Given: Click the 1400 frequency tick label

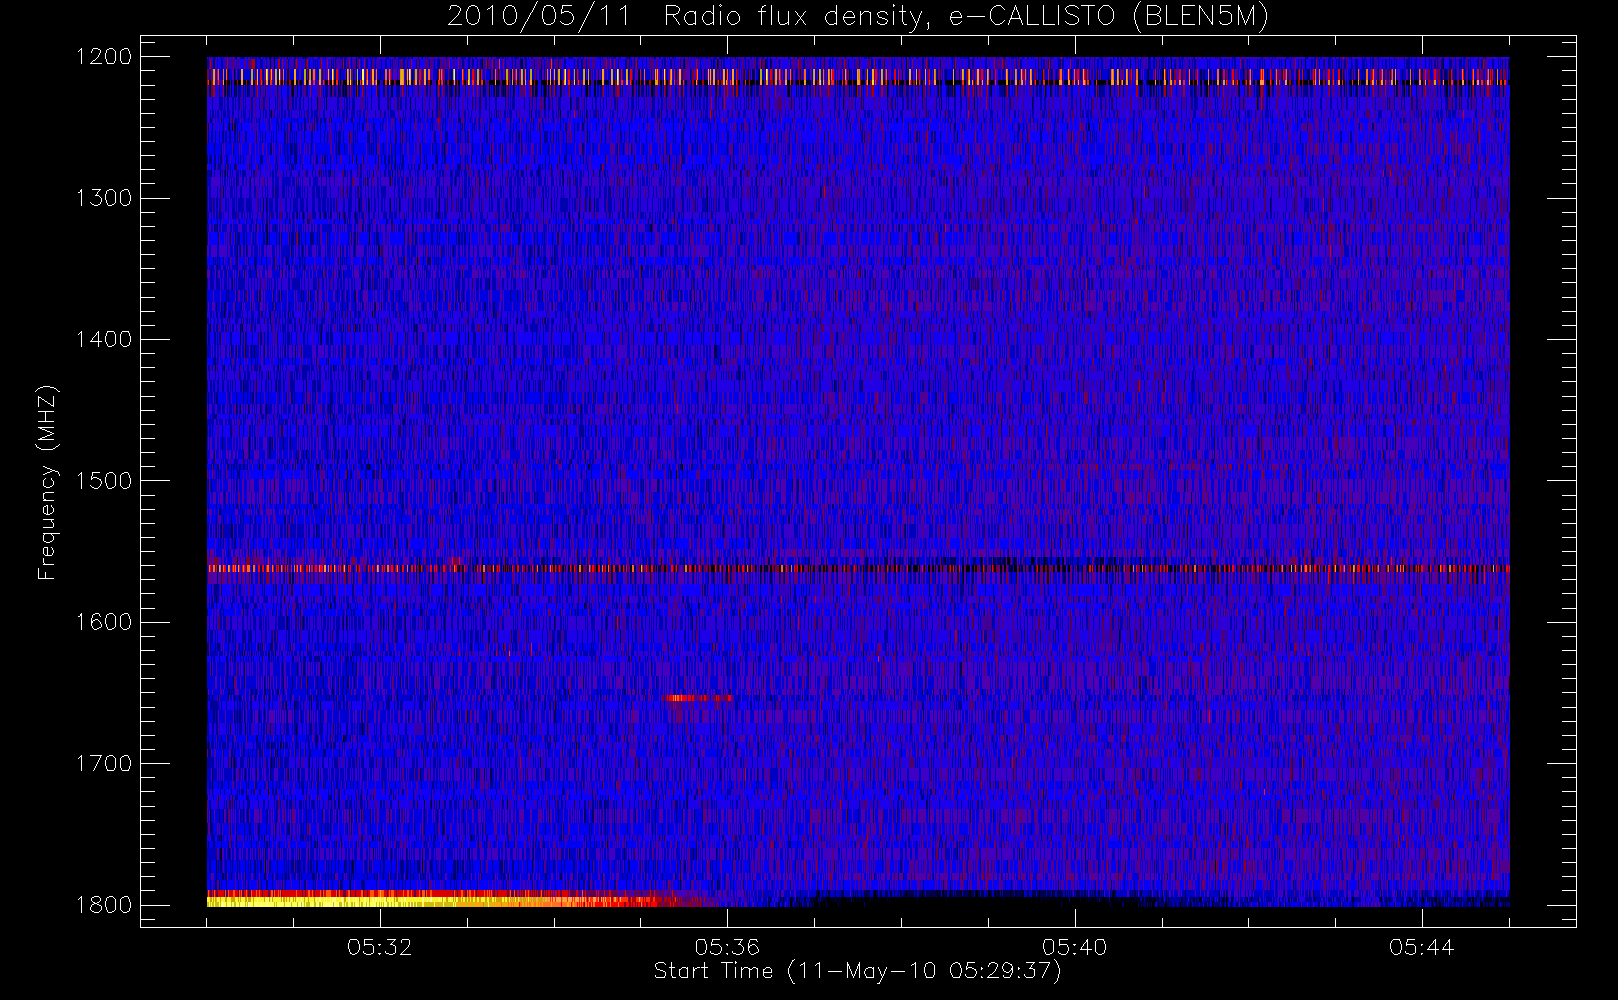Looking at the screenshot, I should (x=105, y=339).
